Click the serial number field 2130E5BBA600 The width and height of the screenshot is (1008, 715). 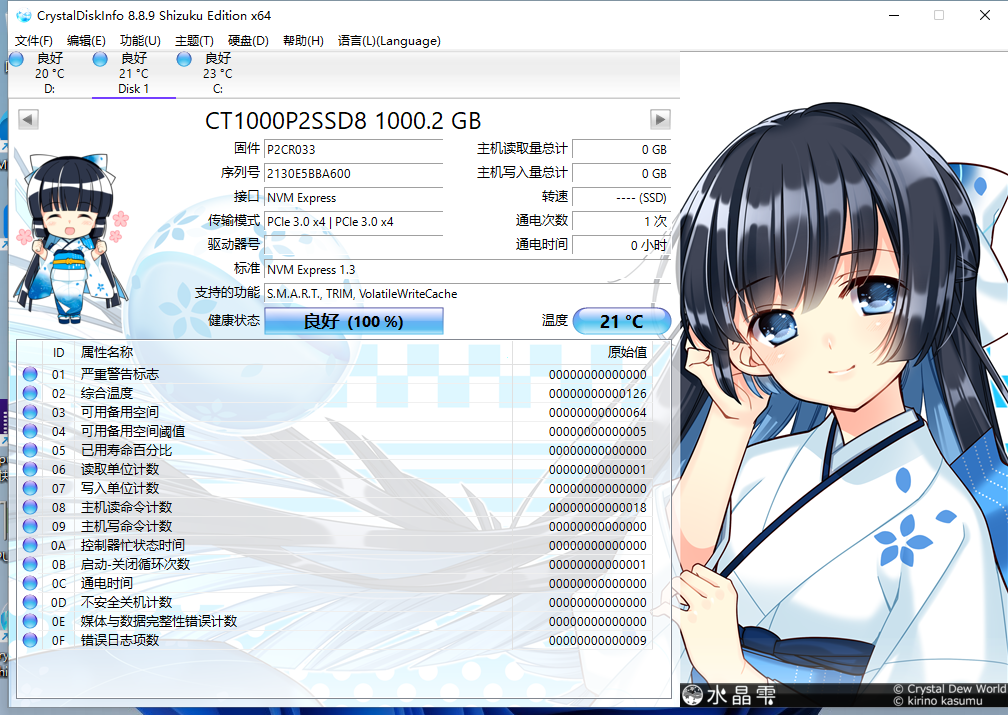(x=354, y=174)
